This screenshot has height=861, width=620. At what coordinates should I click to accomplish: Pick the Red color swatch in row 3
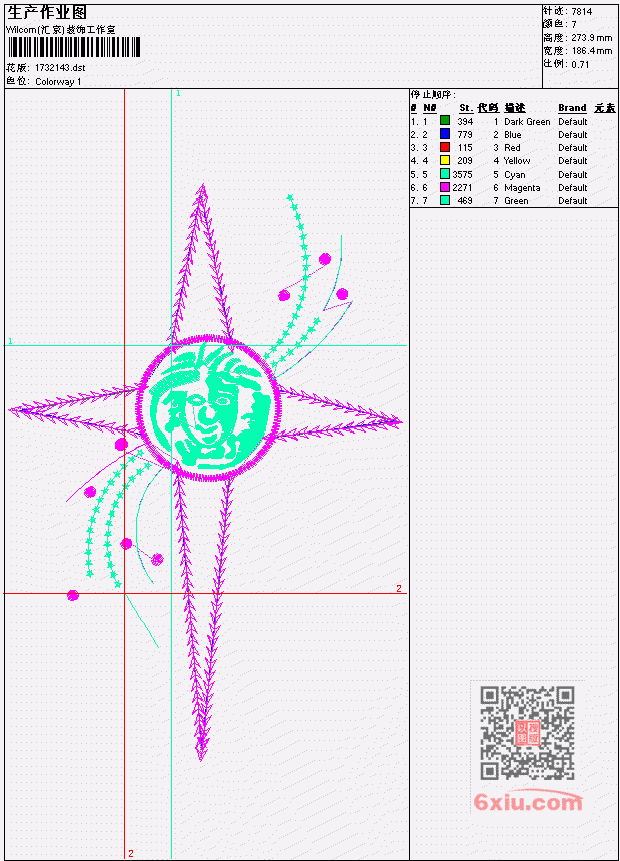tap(445, 147)
